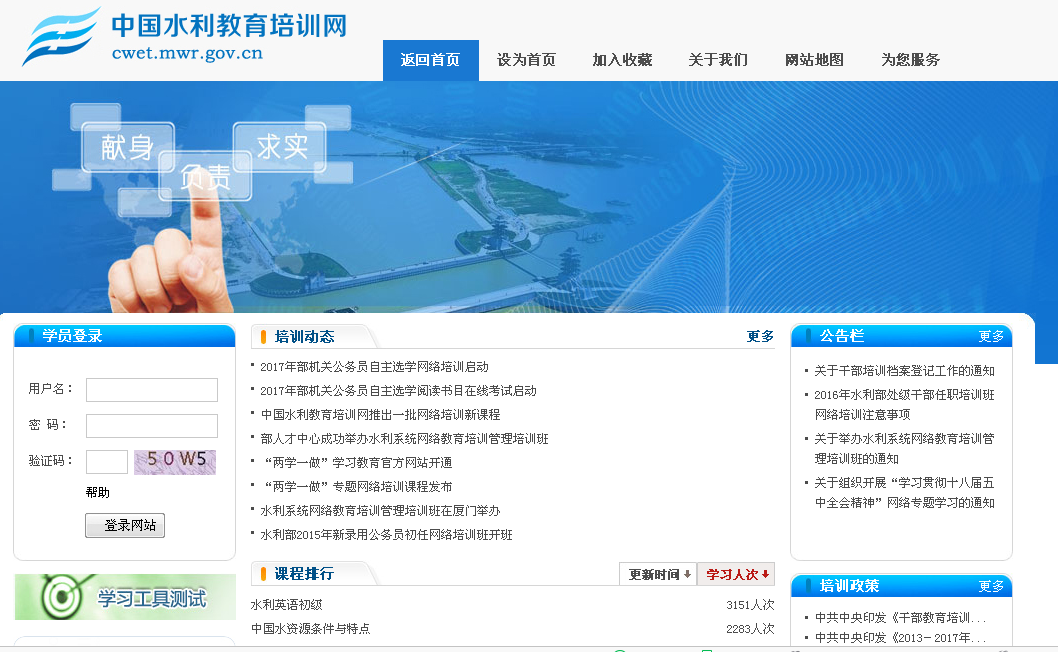The width and height of the screenshot is (1058, 652).
Task: Expand 更多 in 公告栏 panel
Action: (991, 336)
